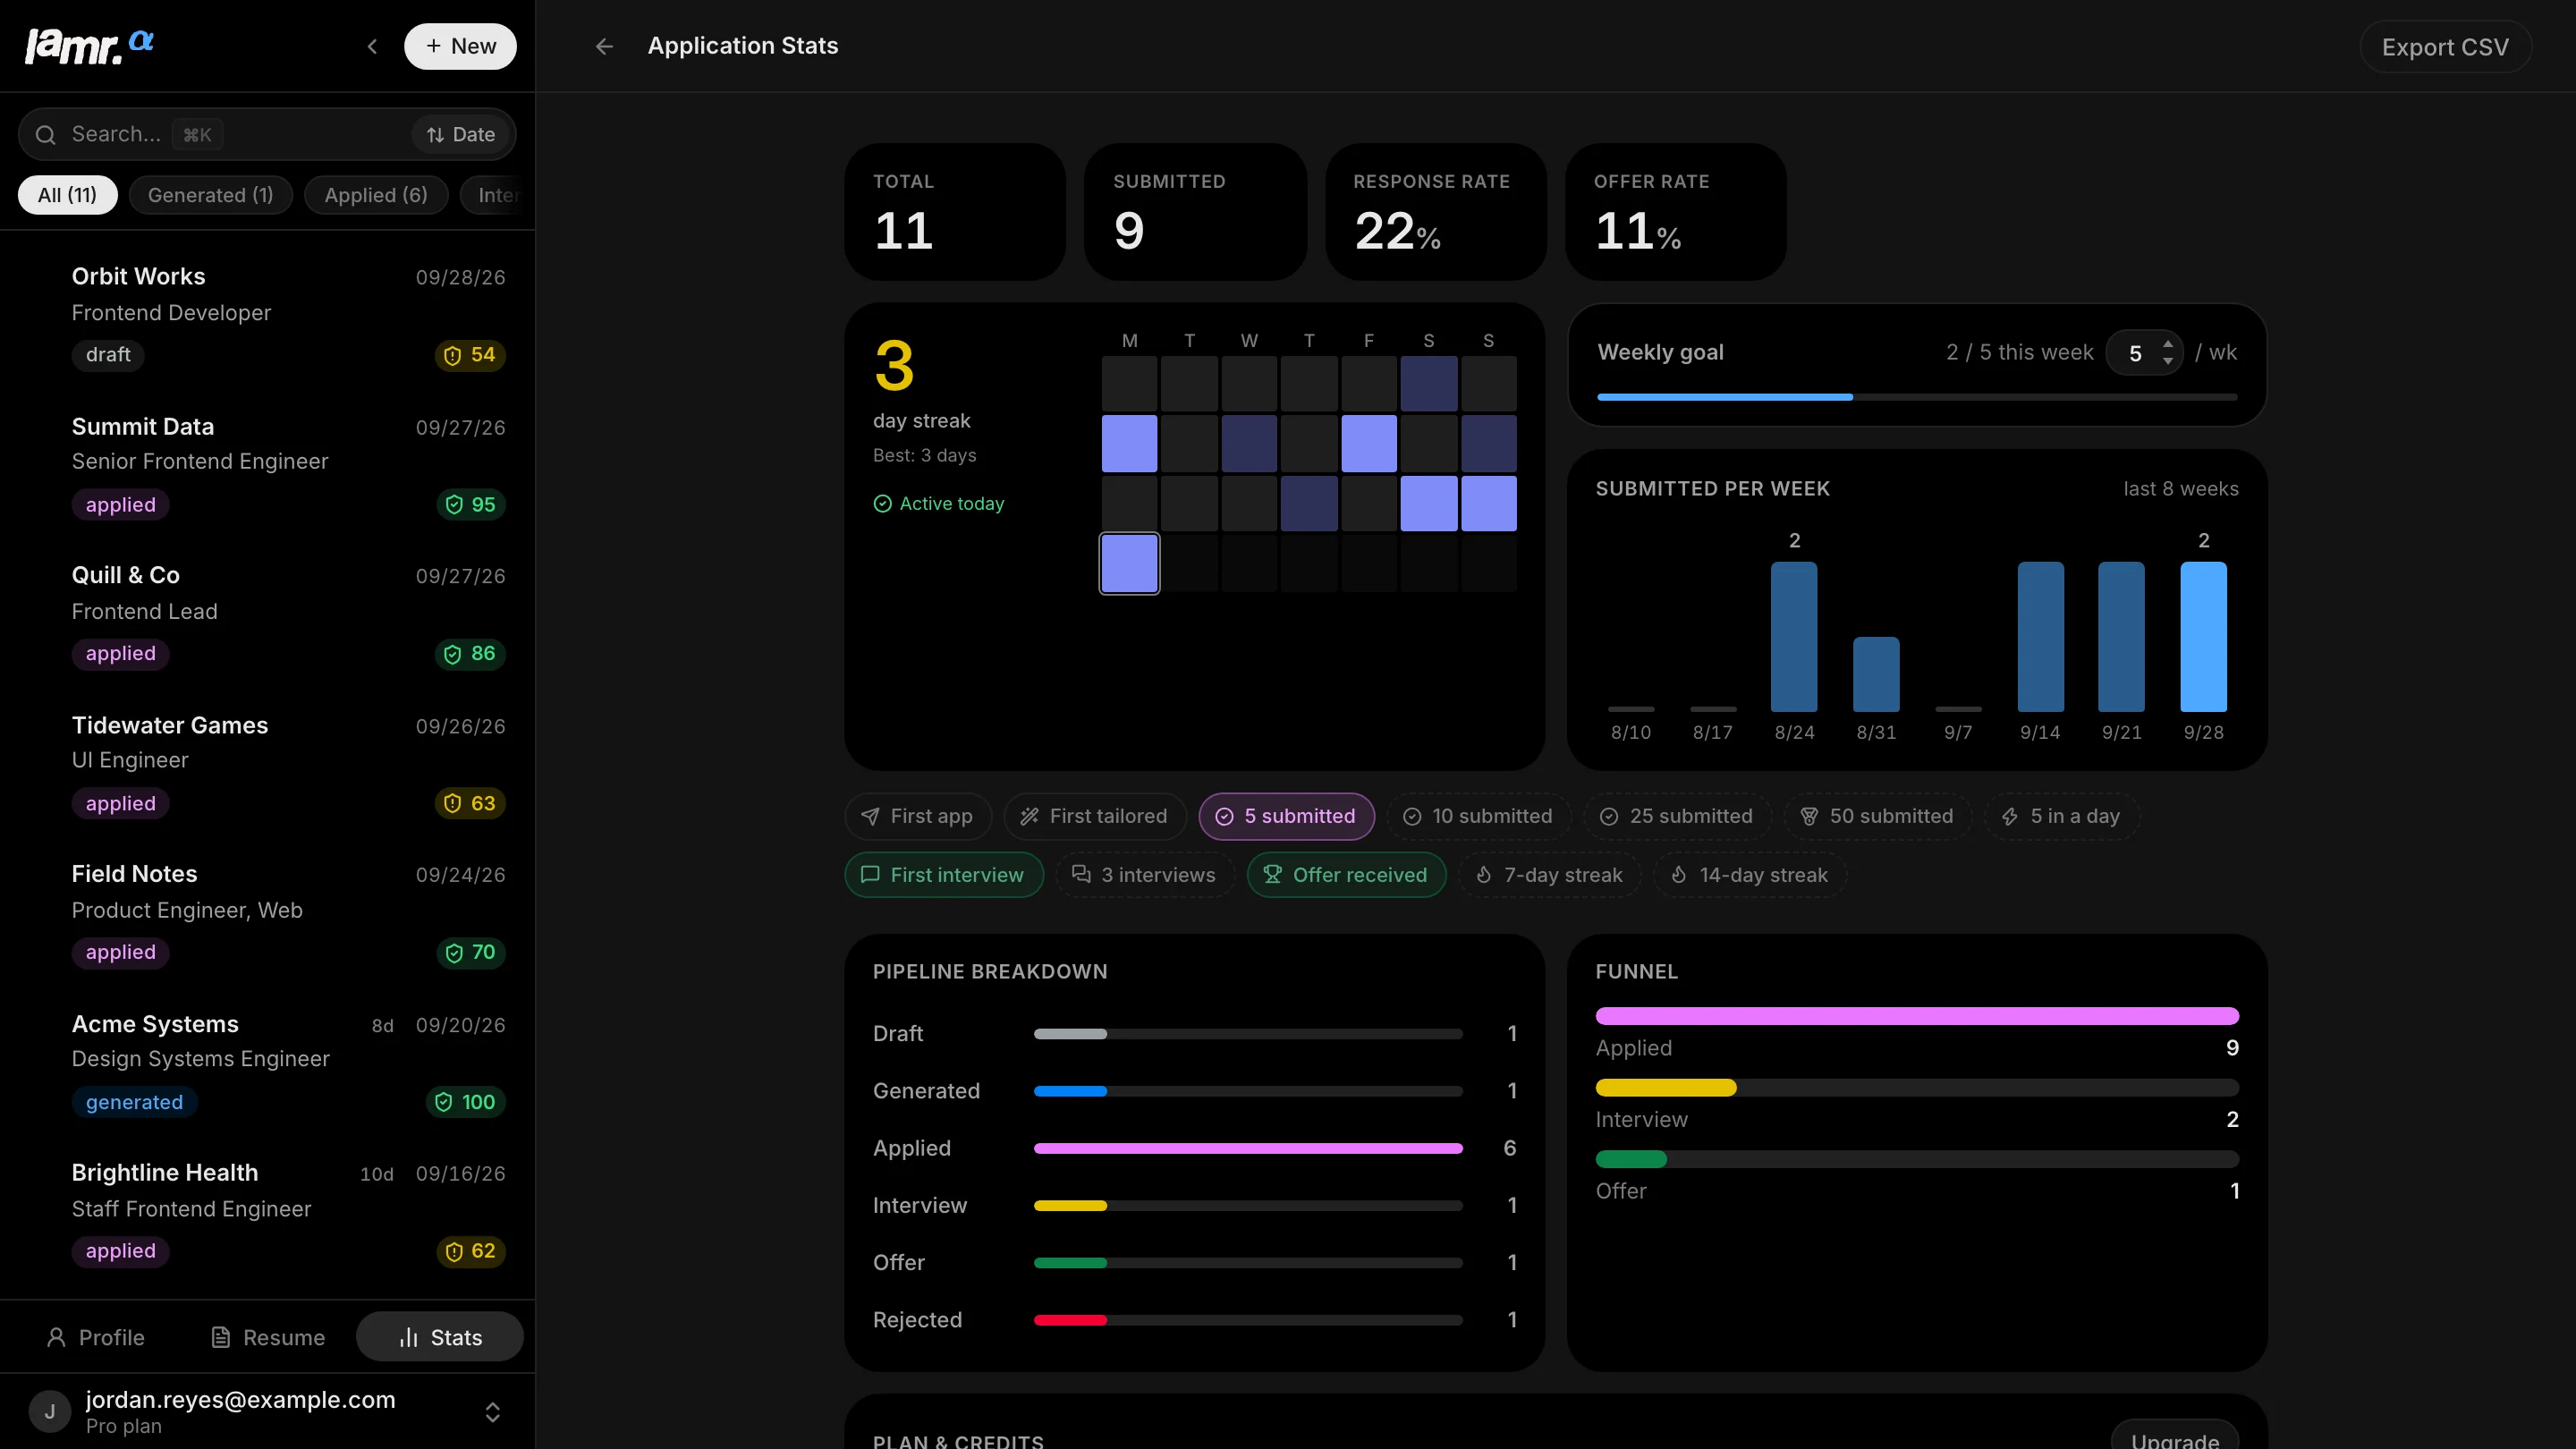Click Export CSV
The image size is (2576, 1449).
tap(2445, 47)
